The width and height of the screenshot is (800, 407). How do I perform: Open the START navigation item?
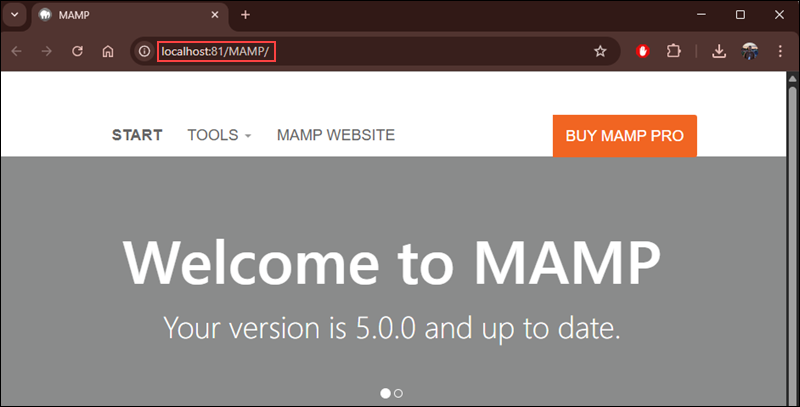137,135
